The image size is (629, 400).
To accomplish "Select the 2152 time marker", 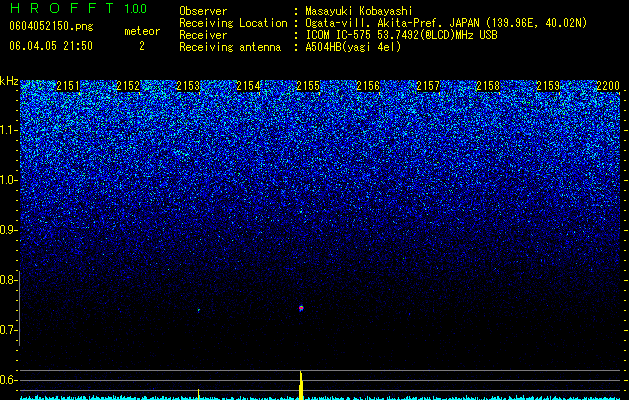I will click(128, 86).
